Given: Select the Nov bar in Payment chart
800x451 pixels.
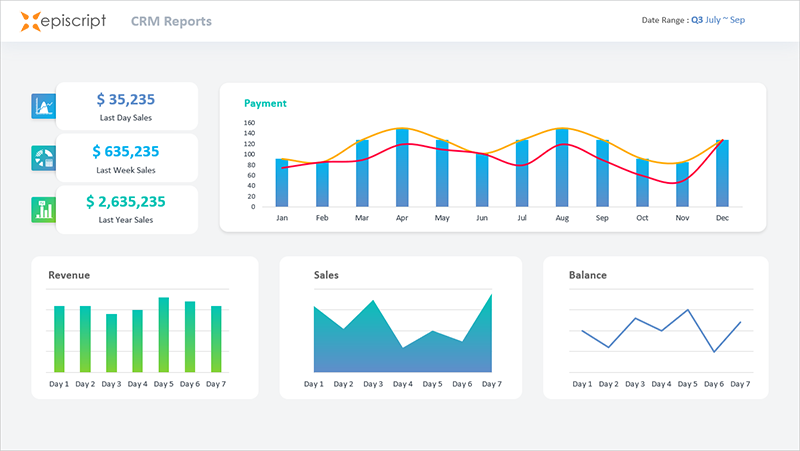Looking at the screenshot, I should point(682,184).
